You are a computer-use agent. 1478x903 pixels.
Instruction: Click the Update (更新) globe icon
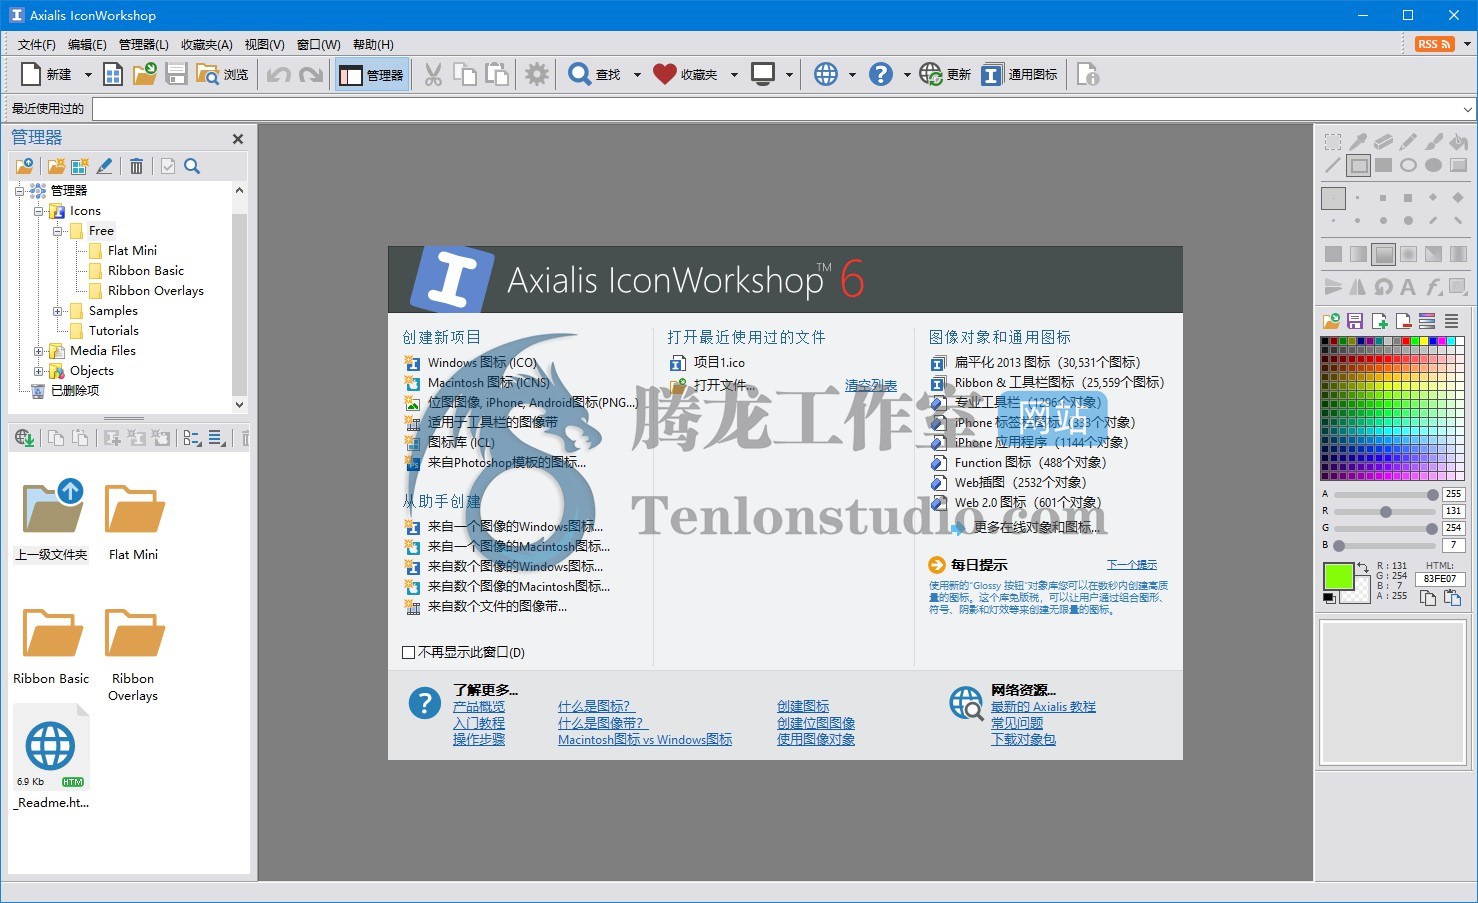[x=931, y=74]
